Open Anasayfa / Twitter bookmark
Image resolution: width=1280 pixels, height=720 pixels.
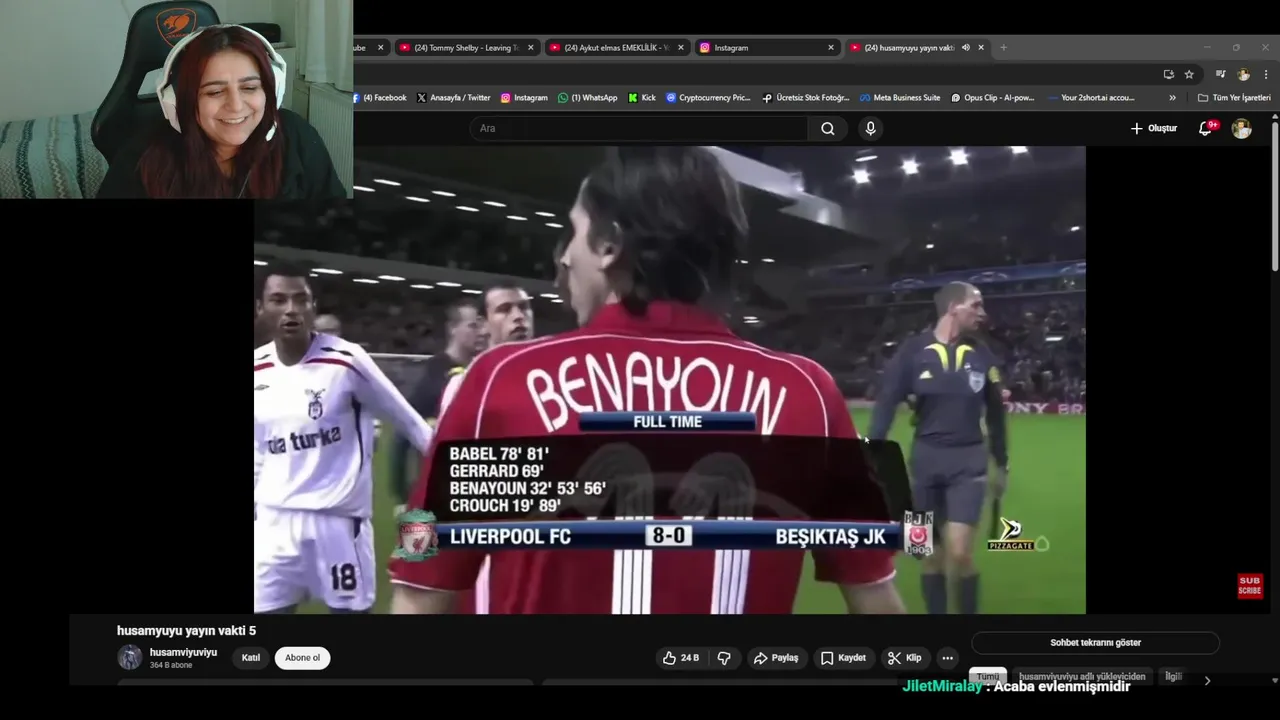tap(453, 98)
